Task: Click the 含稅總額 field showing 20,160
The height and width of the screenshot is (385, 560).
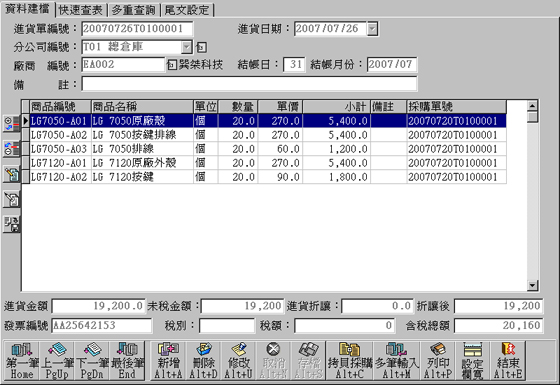Action: [x=499, y=325]
